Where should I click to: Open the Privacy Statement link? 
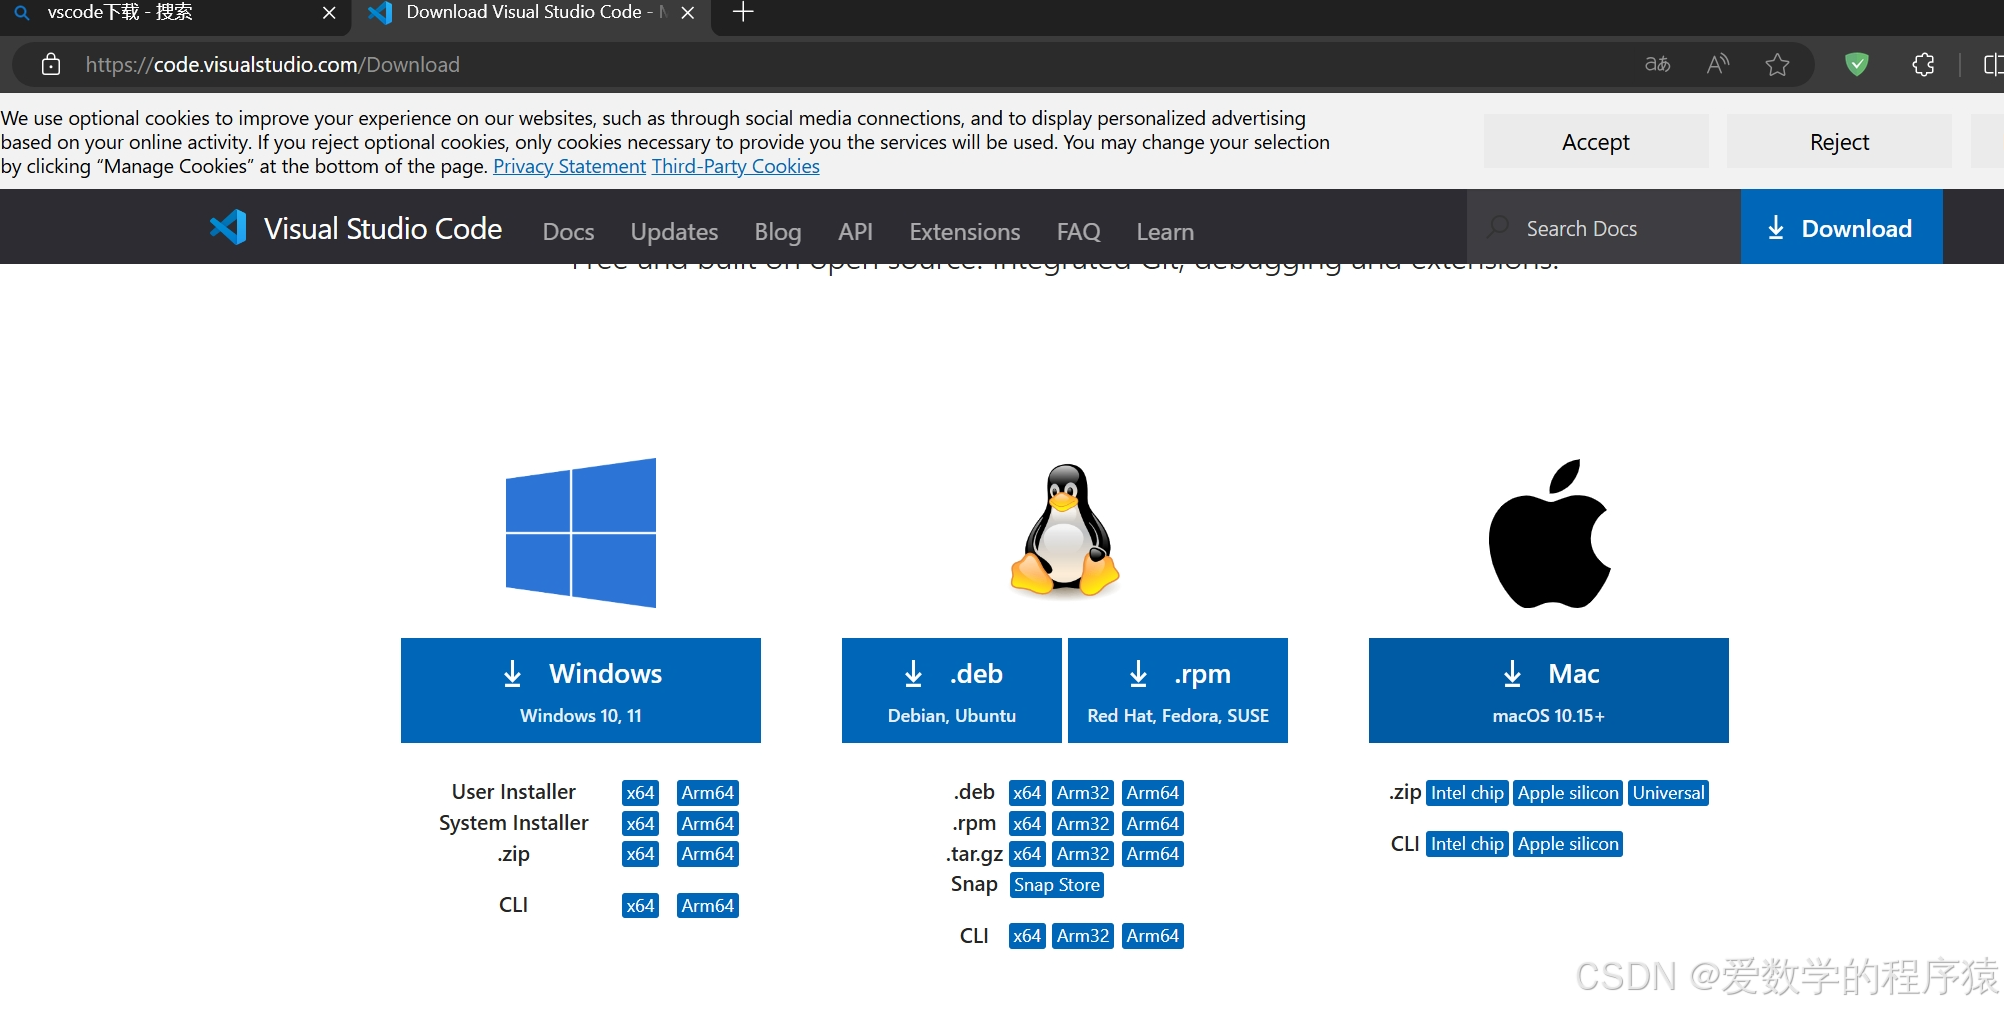click(x=569, y=166)
